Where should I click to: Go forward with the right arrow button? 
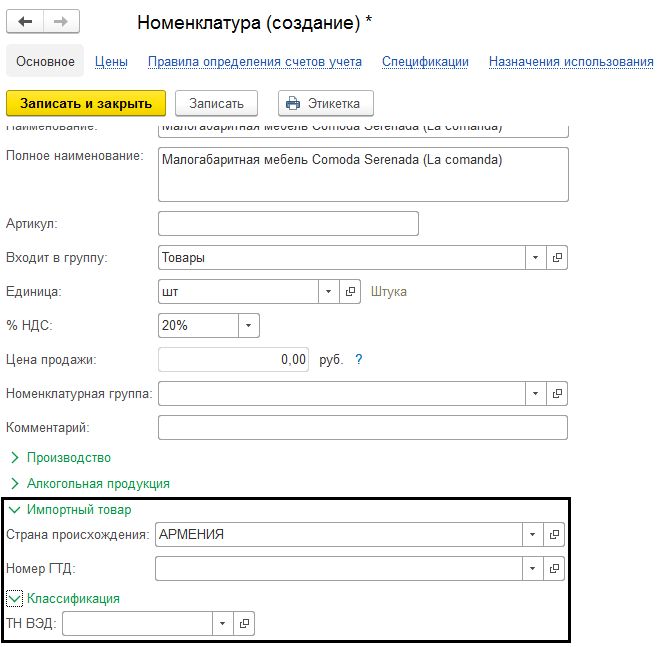[61, 21]
